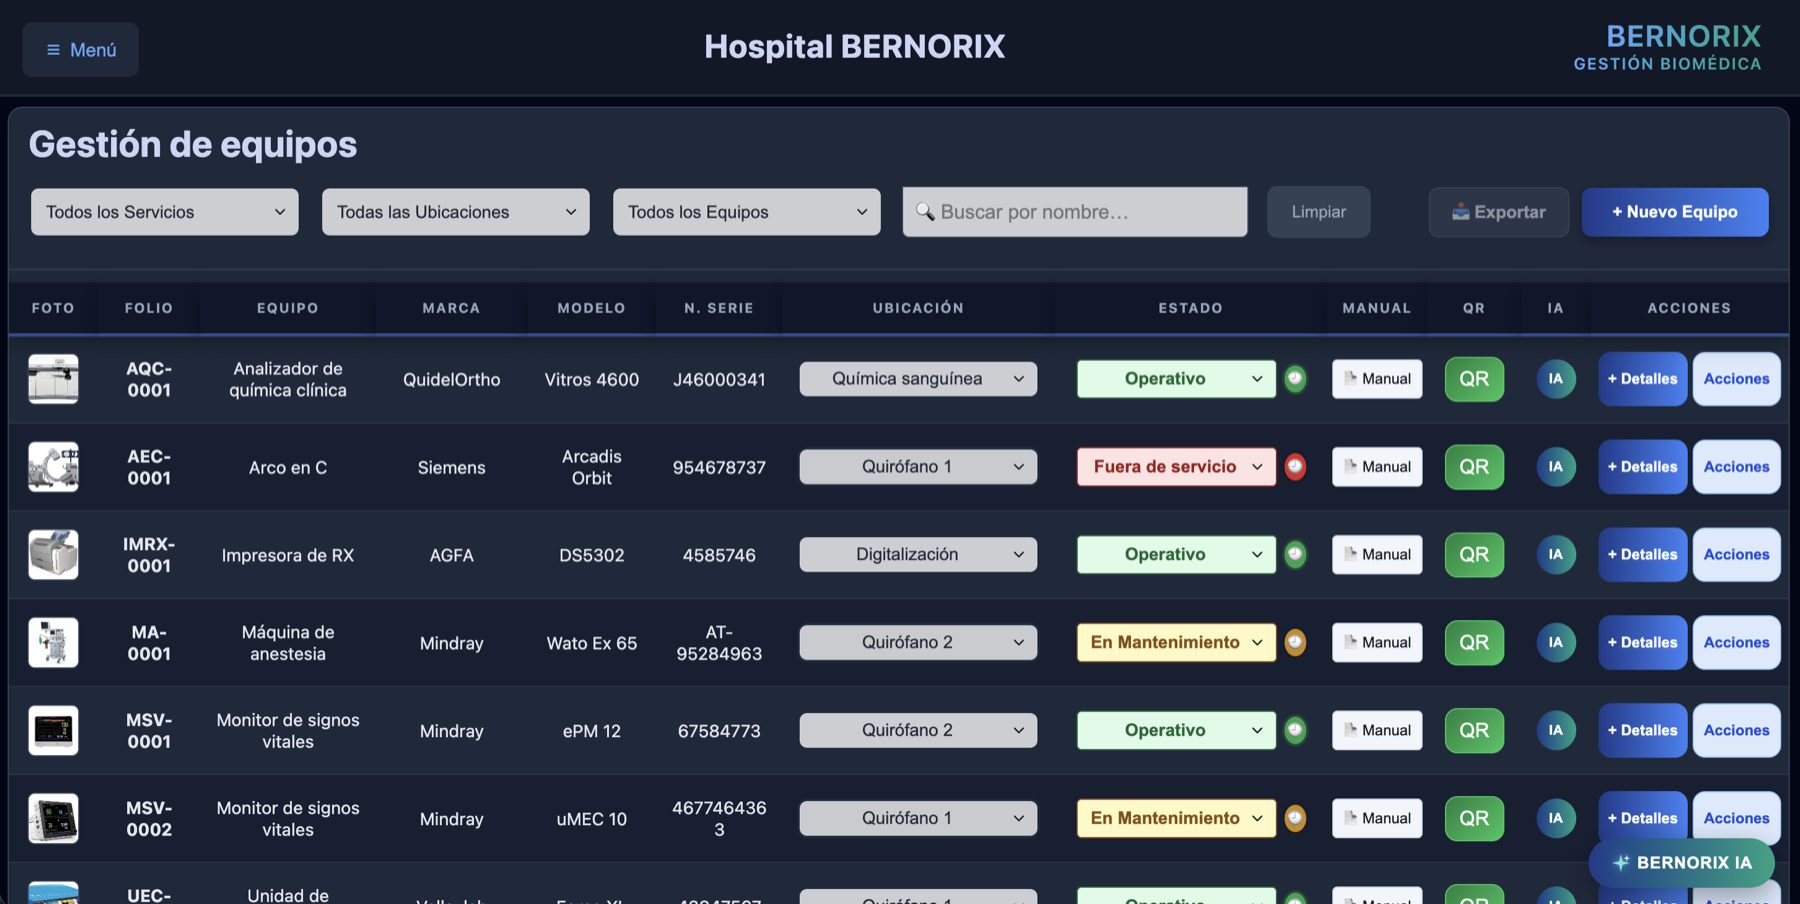Screen dimensions: 1800x904
Task: Open Fuera de servicio status dropdown
Action: 1176,467
